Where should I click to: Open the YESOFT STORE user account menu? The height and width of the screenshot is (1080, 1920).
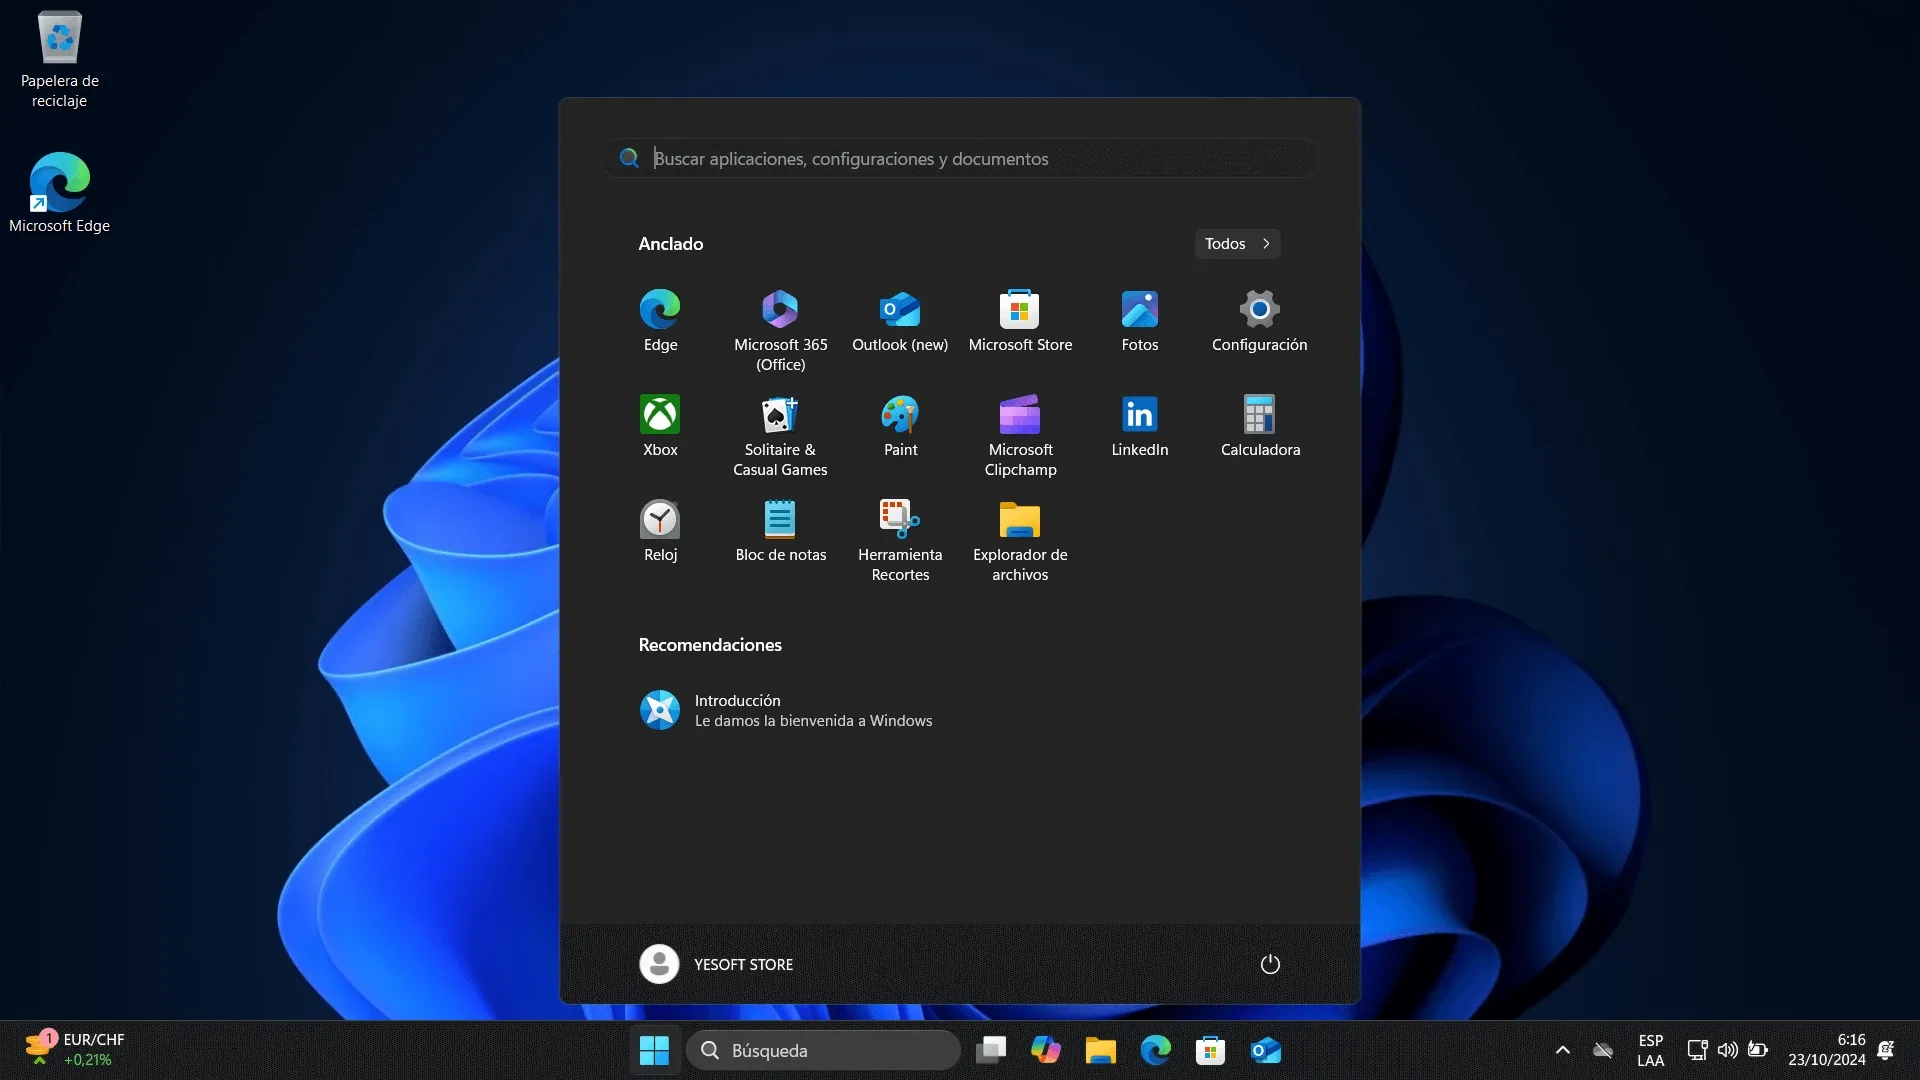(x=717, y=964)
